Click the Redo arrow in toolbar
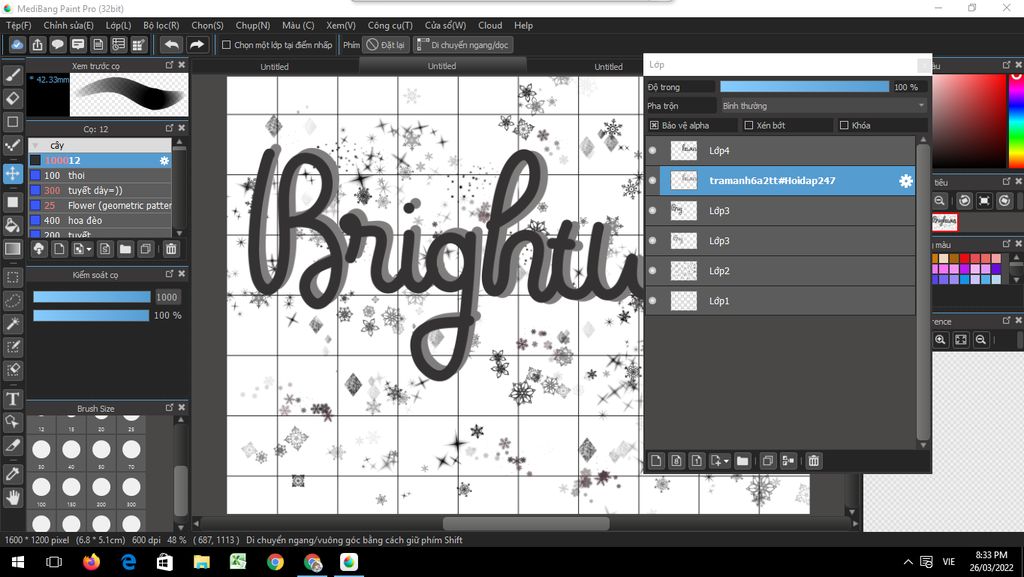 [x=197, y=44]
